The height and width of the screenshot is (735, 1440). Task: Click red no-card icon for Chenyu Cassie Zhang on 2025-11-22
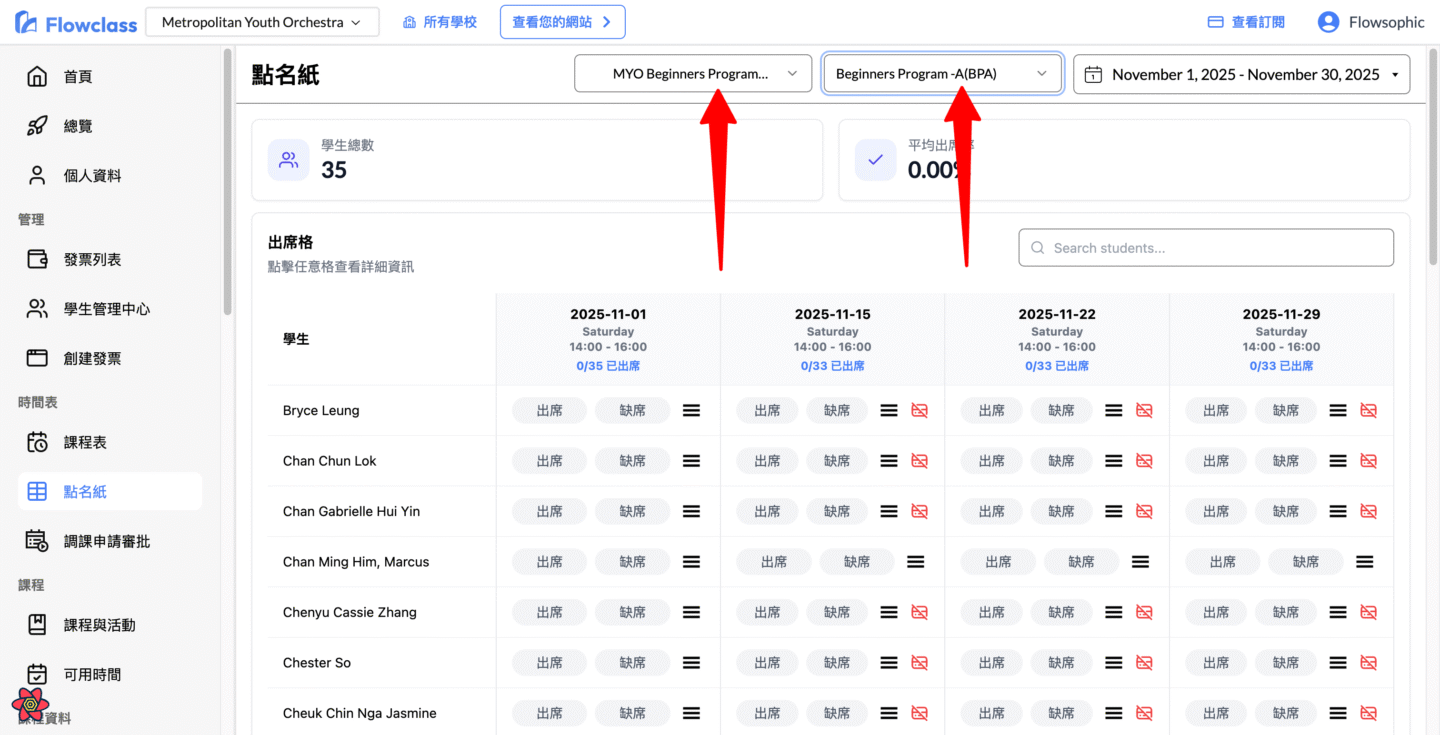pos(1144,612)
